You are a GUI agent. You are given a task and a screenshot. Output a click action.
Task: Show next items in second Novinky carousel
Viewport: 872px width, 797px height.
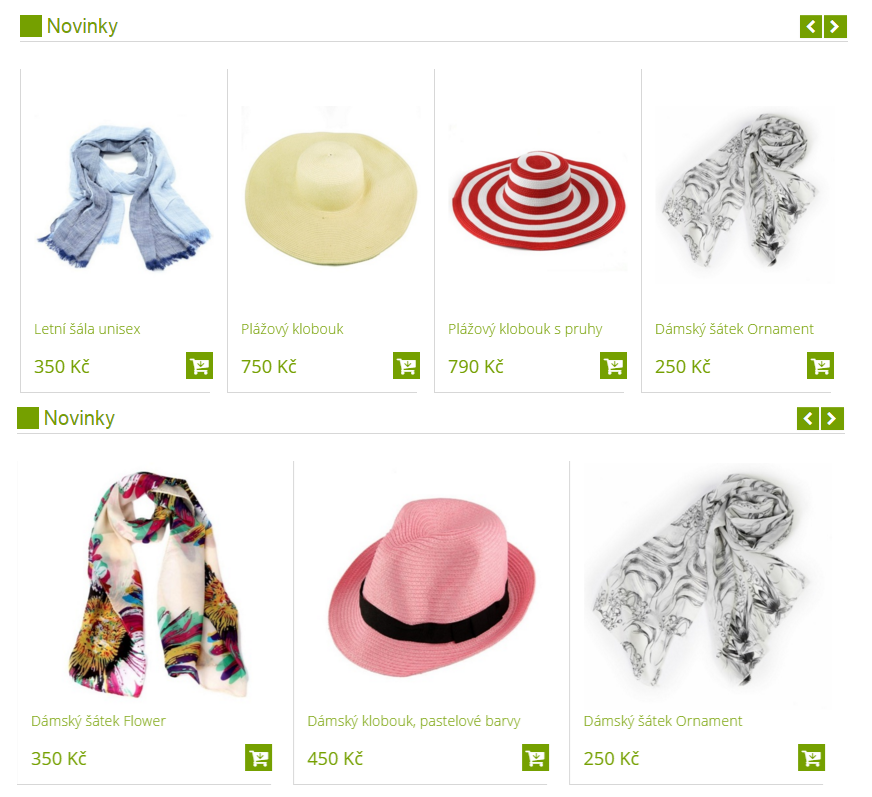pos(833,418)
